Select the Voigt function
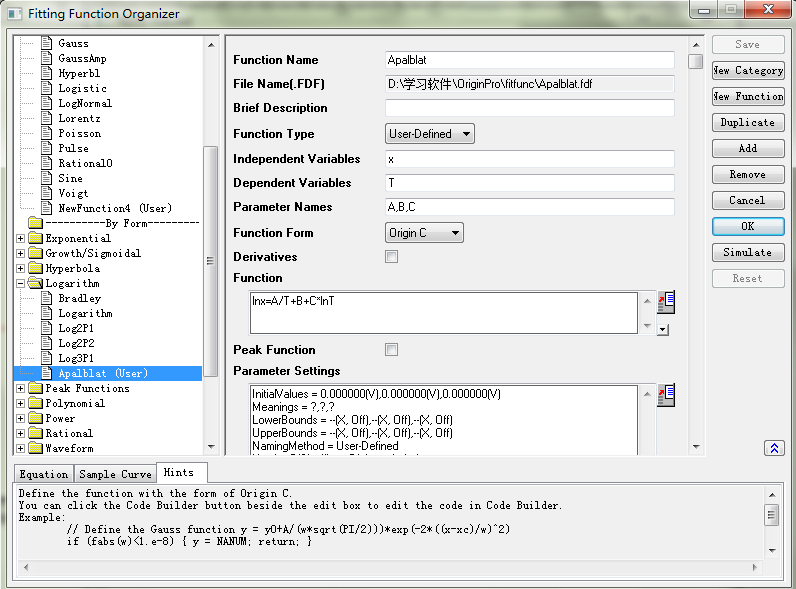 point(73,193)
